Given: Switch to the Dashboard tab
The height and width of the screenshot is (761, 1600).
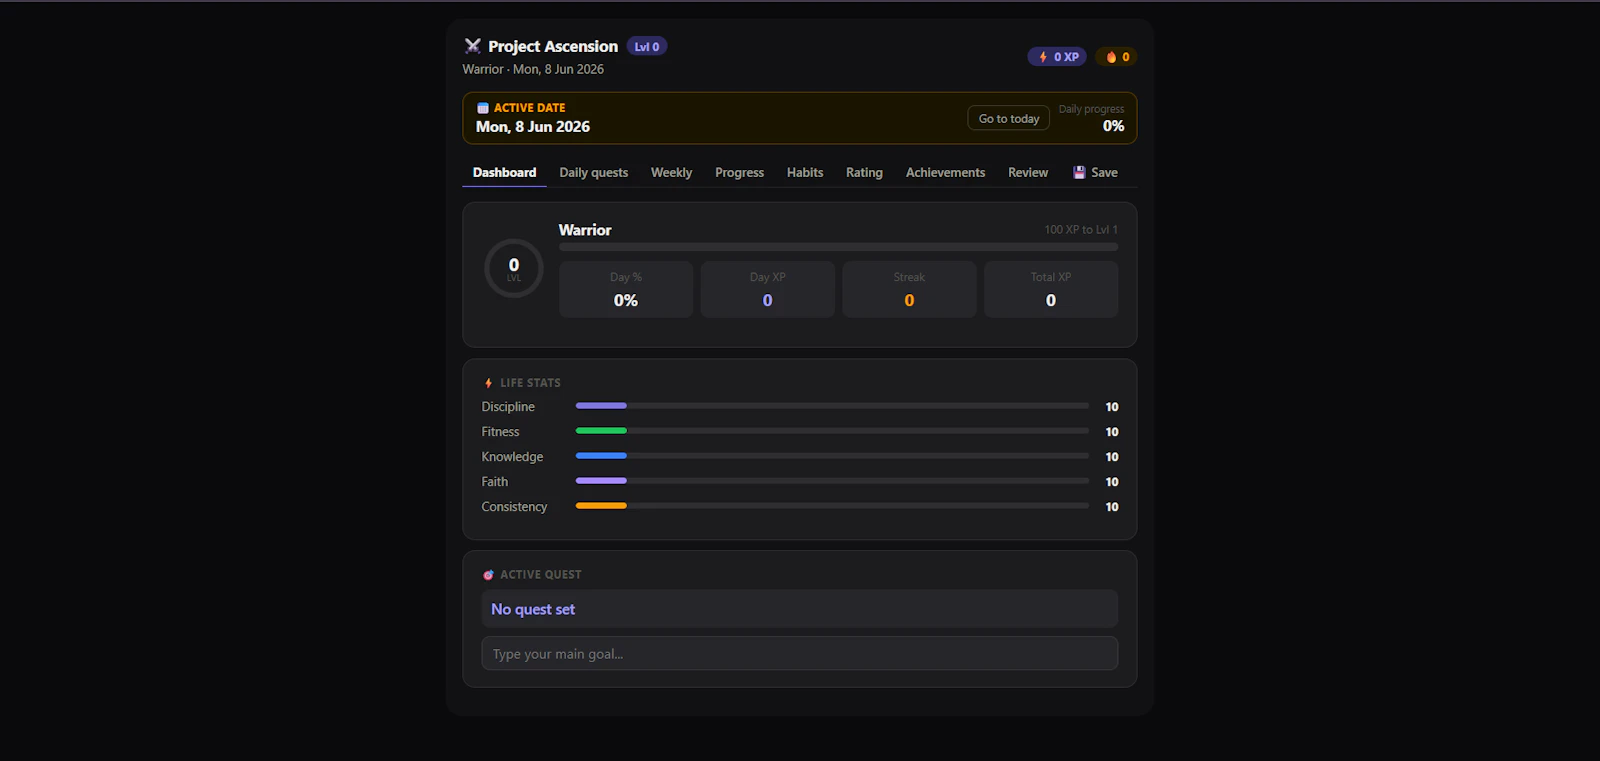Looking at the screenshot, I should 504,172.
